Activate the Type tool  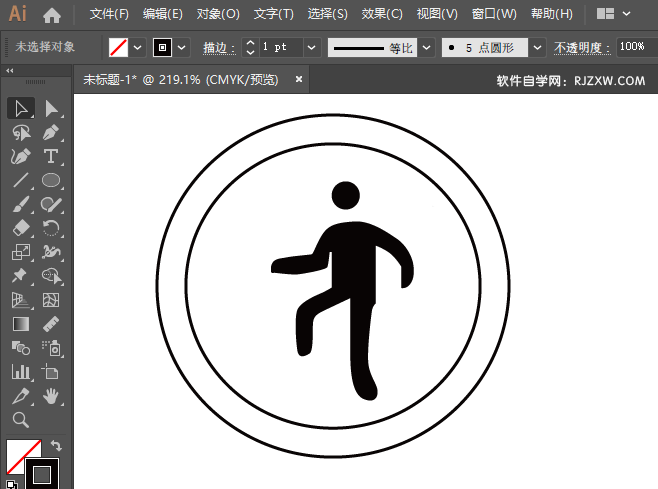51,157
